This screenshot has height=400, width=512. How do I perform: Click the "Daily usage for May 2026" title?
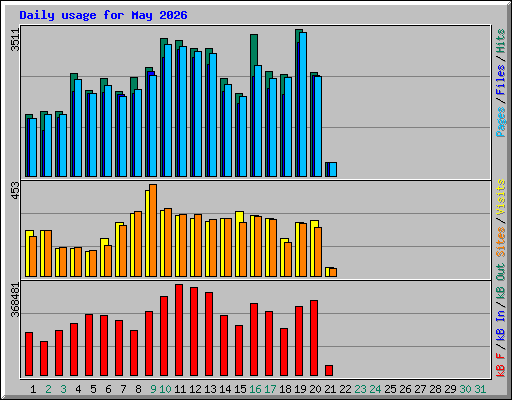(103, 15)
